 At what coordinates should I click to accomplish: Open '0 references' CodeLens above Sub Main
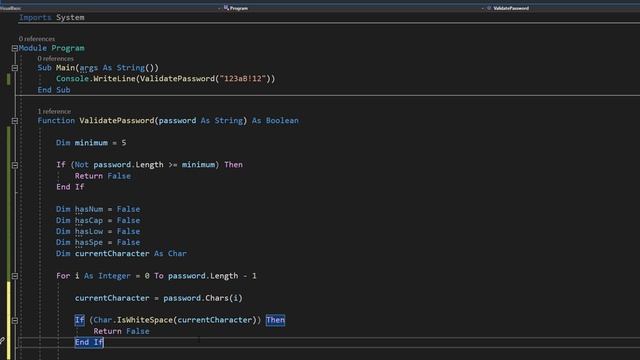coord(56,58)
